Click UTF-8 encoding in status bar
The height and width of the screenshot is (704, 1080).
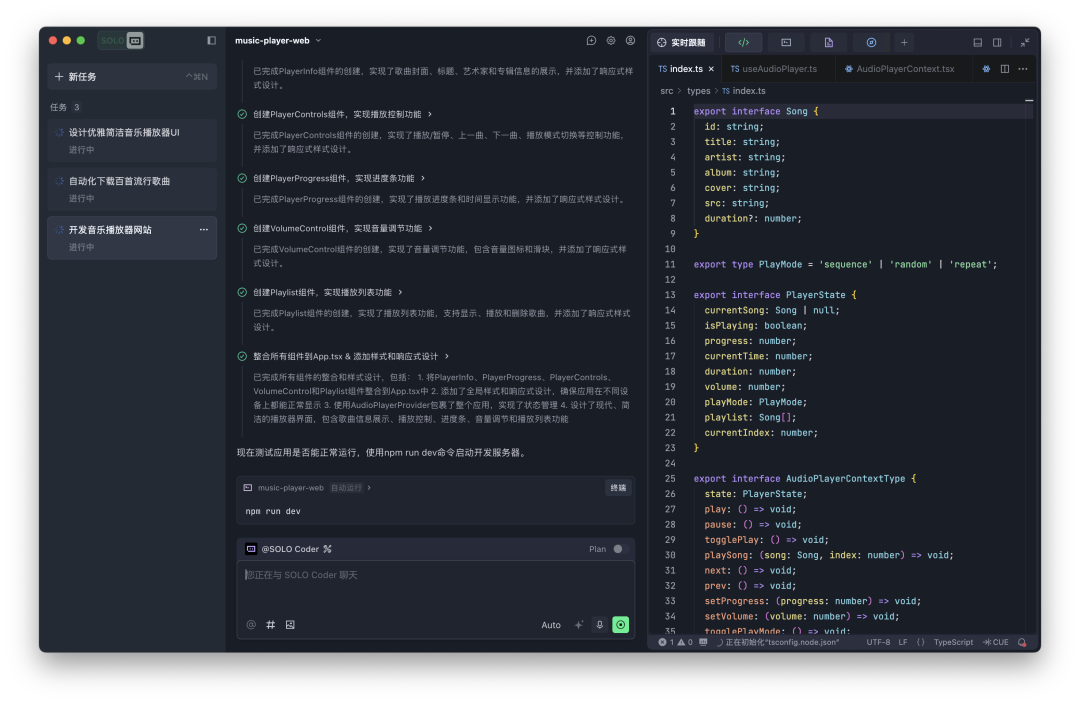pos(878,642)
